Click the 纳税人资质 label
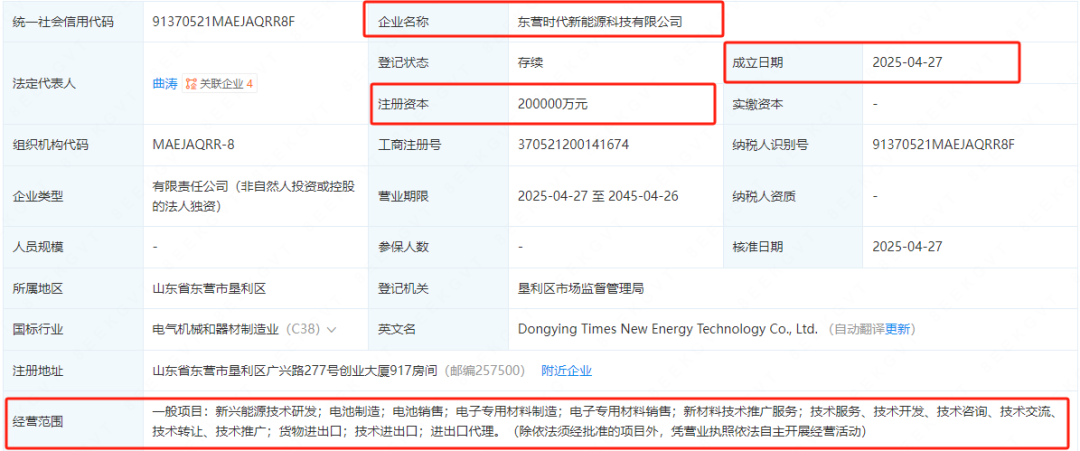 (x=764, y=196)
